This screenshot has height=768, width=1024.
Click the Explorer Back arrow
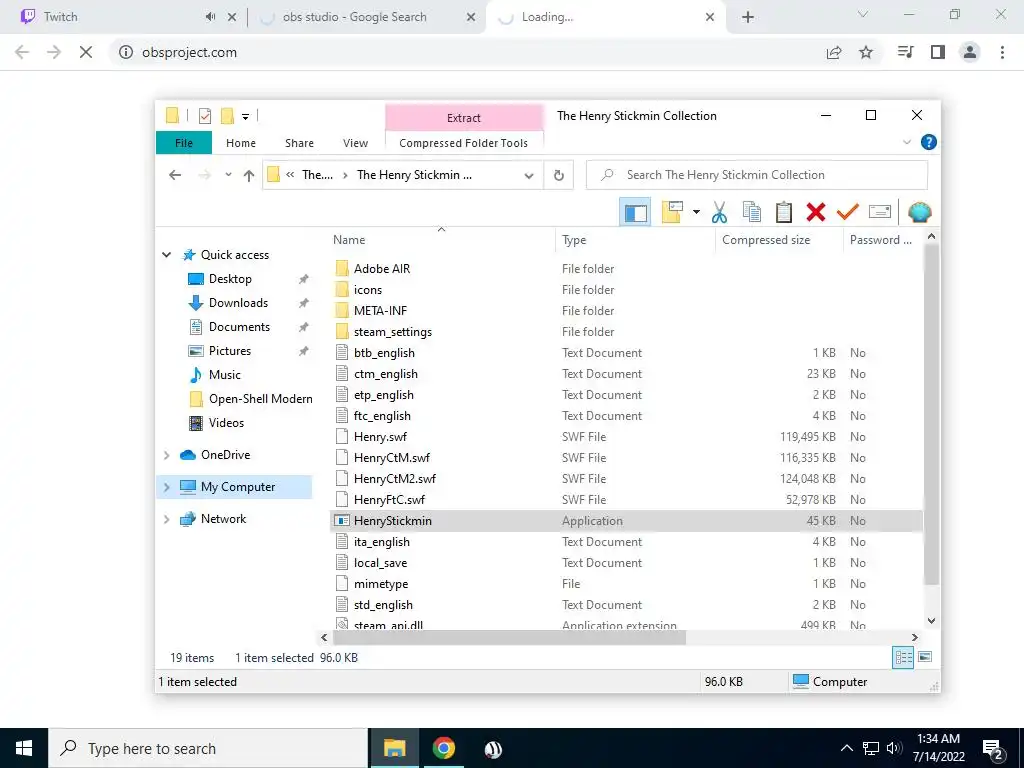[x=174, y=175]
